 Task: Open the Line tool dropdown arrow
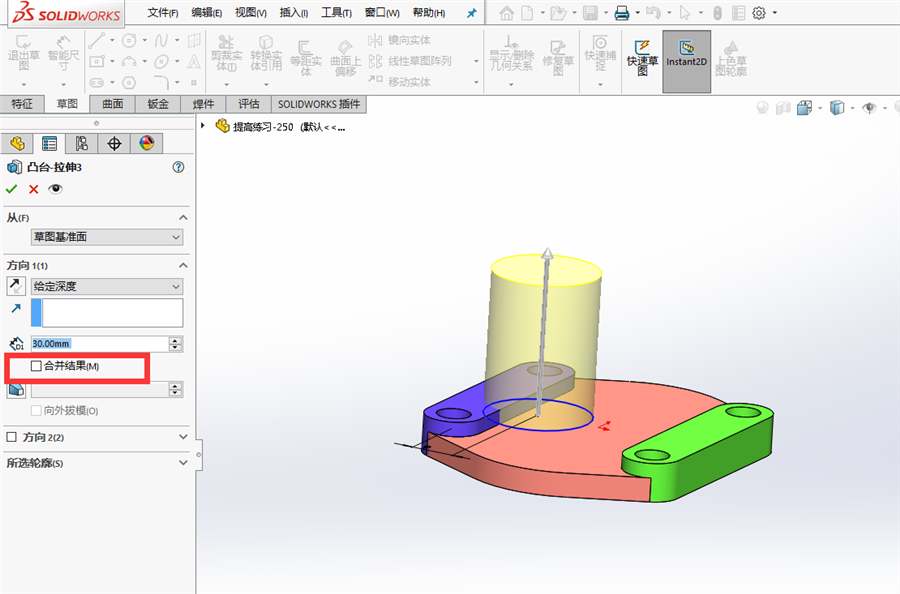point(112,40)
